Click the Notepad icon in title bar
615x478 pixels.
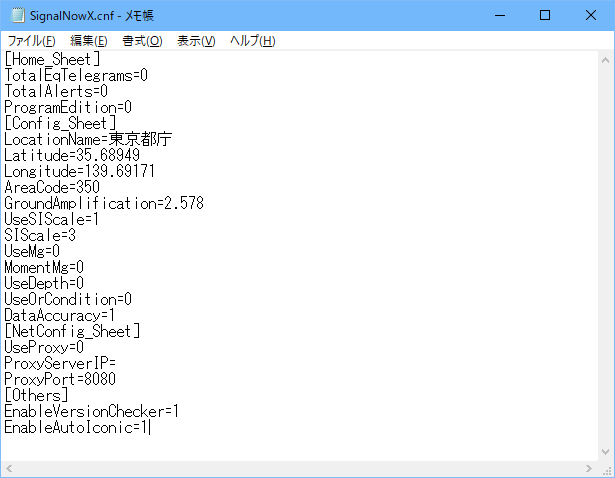(15, 15)
